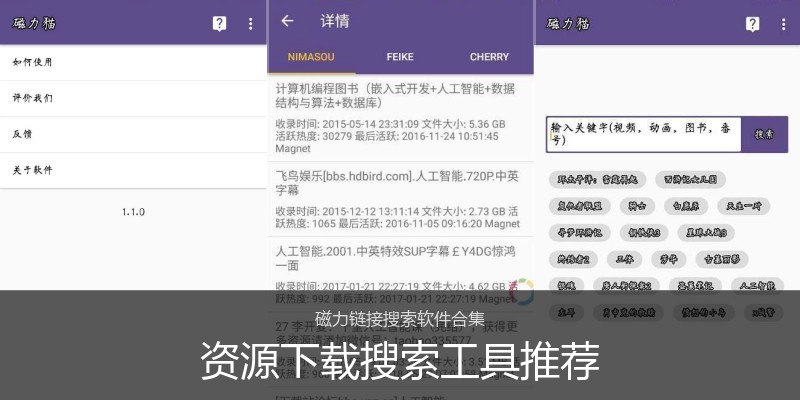Open help icon in left 磁力猫 header
The height and width of the screenshot is (400, 800).
(x=219, y=23)
